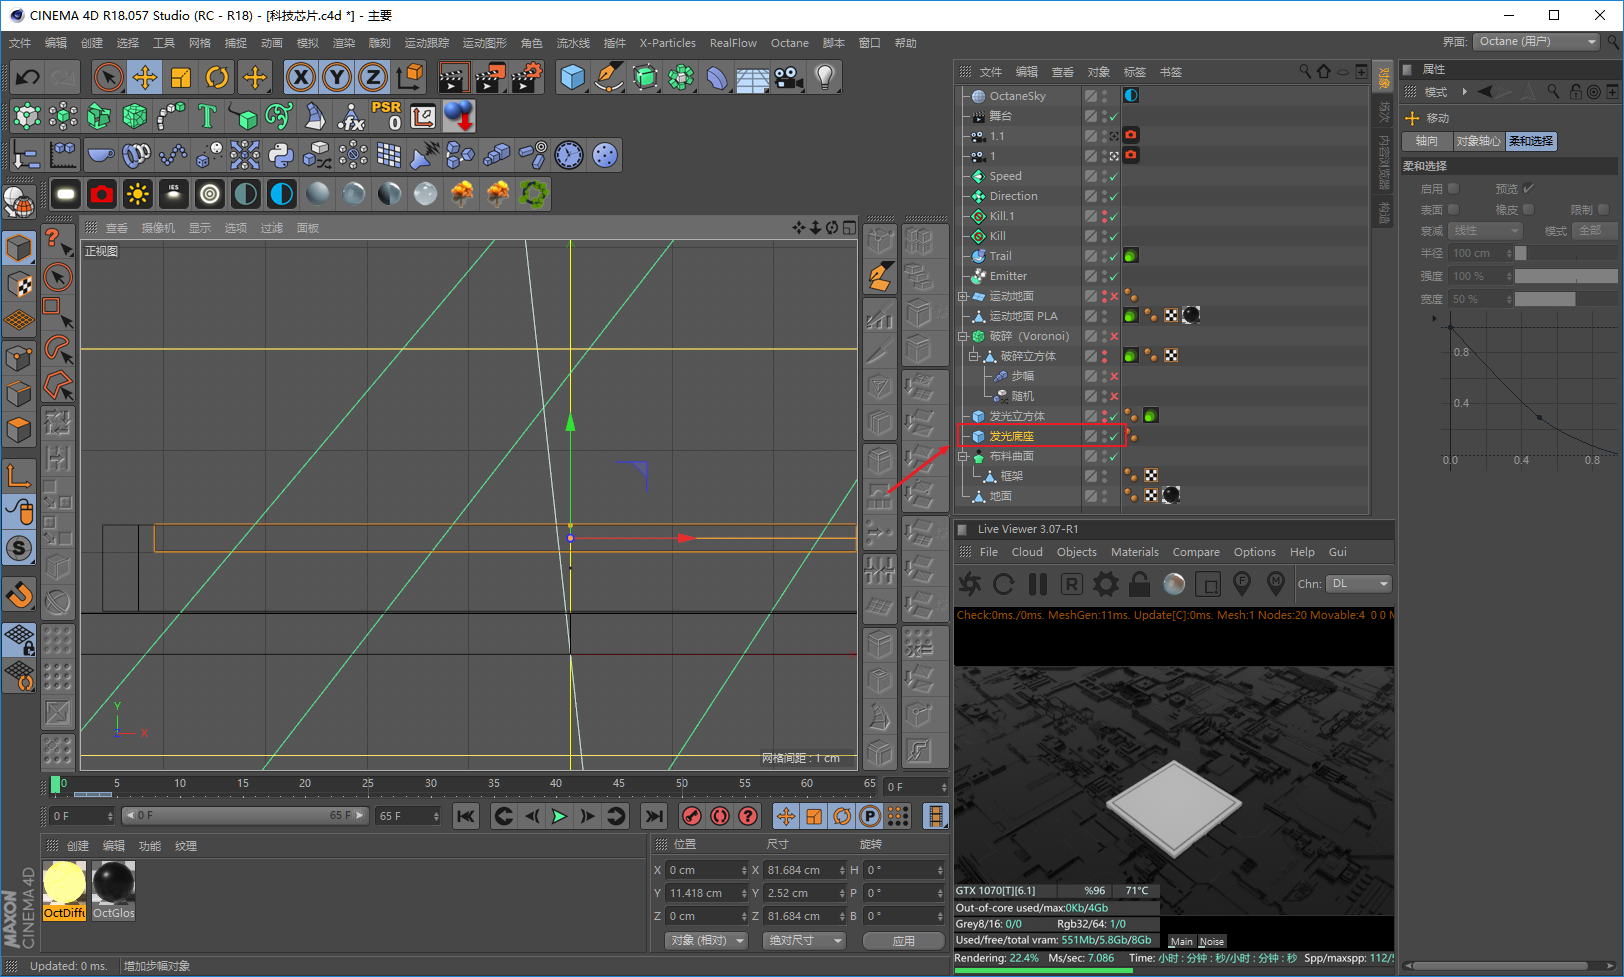Pause rendering in Live Viewer
Image resolution: width=1624 pixels, height=977 pixels.
tap(1038, 584)
